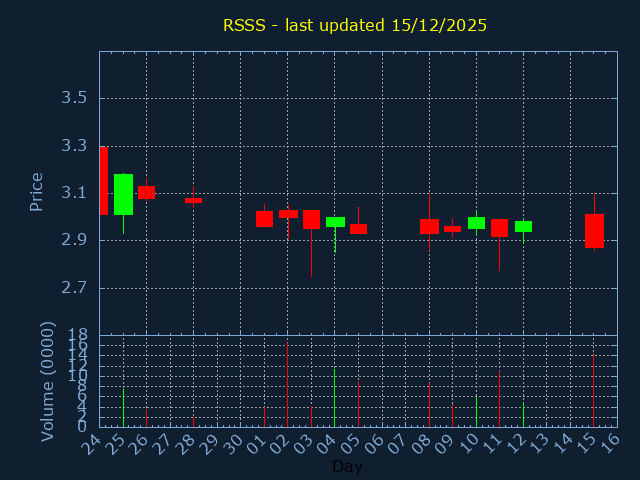640x480 pixels.
Task: Select the red candlestick on day 15
Action: click(x=594, y=230)
